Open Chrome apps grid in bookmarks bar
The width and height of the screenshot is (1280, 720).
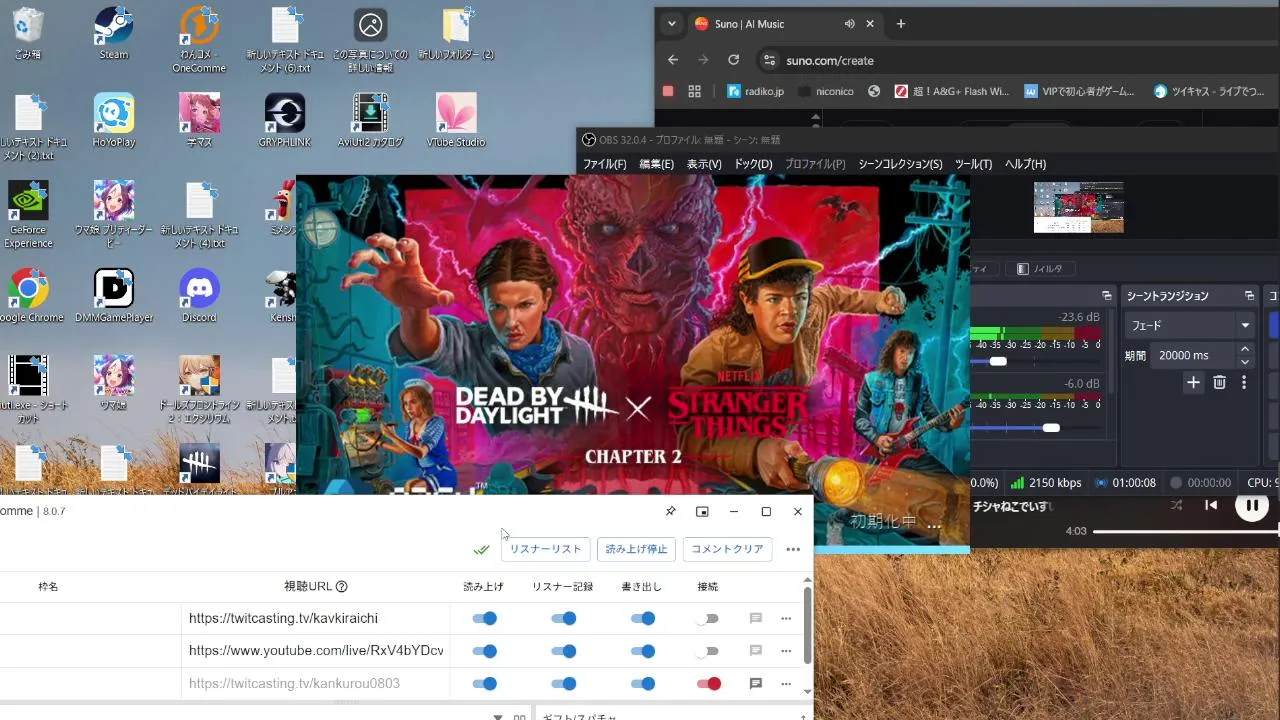(695, 91)
